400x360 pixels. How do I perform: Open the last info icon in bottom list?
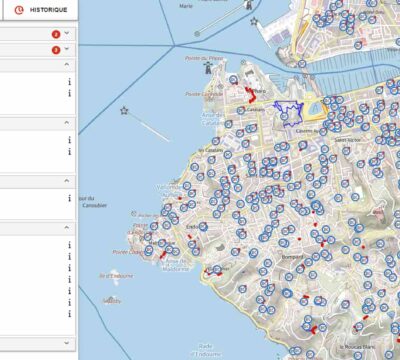[69, 314]
